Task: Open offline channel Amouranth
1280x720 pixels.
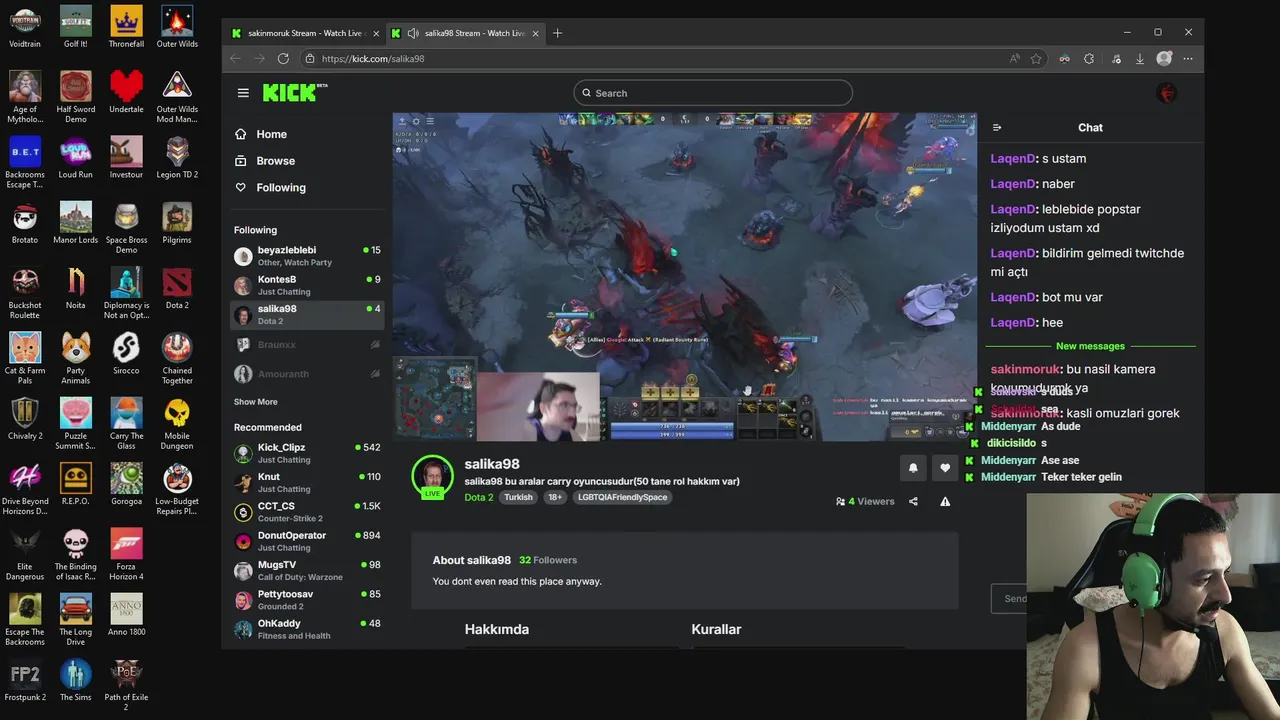Action: [307, 374]
